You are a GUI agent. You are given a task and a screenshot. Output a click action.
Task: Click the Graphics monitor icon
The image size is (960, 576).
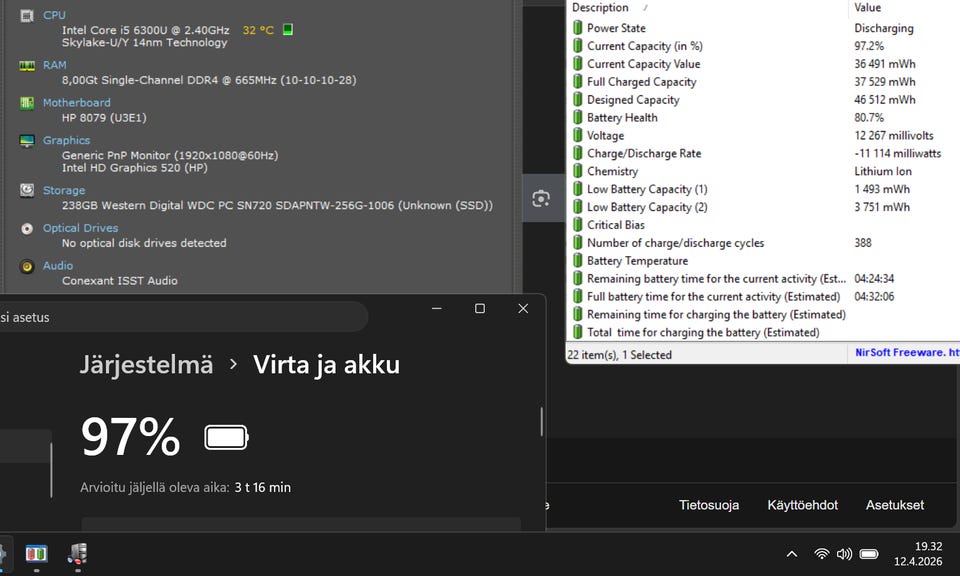click(27, 141)
